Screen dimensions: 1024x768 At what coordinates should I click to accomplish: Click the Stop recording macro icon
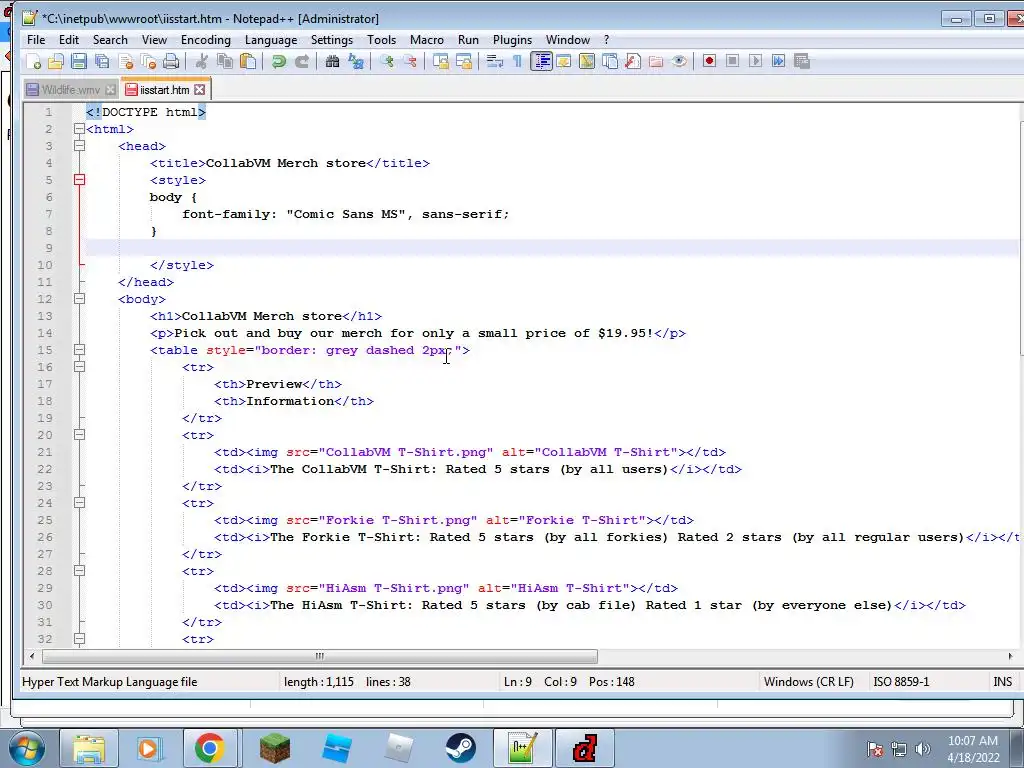[733, 61]
